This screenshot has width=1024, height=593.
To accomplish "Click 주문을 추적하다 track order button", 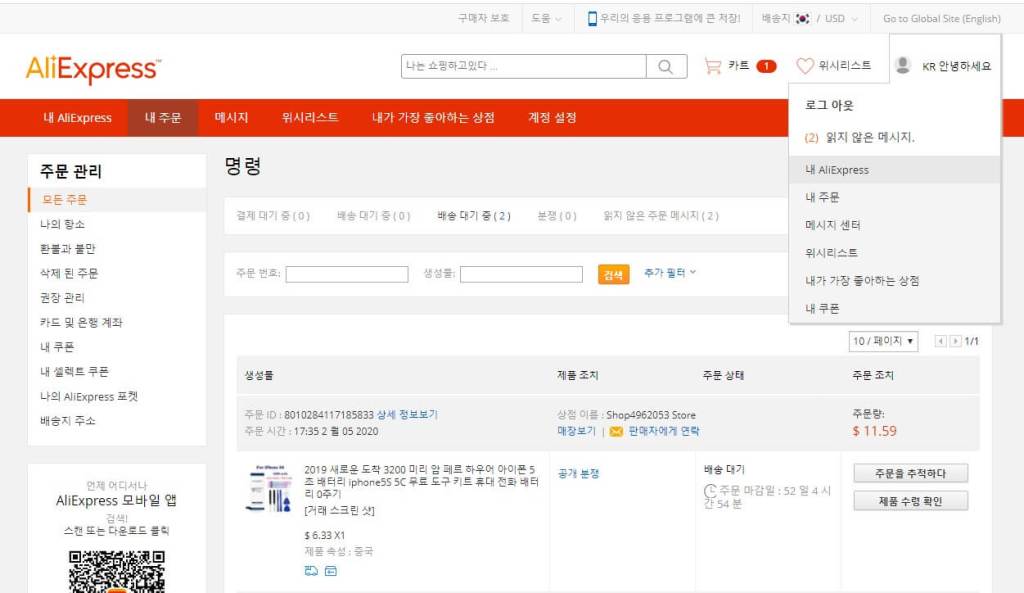I will (x=910, y=473).
